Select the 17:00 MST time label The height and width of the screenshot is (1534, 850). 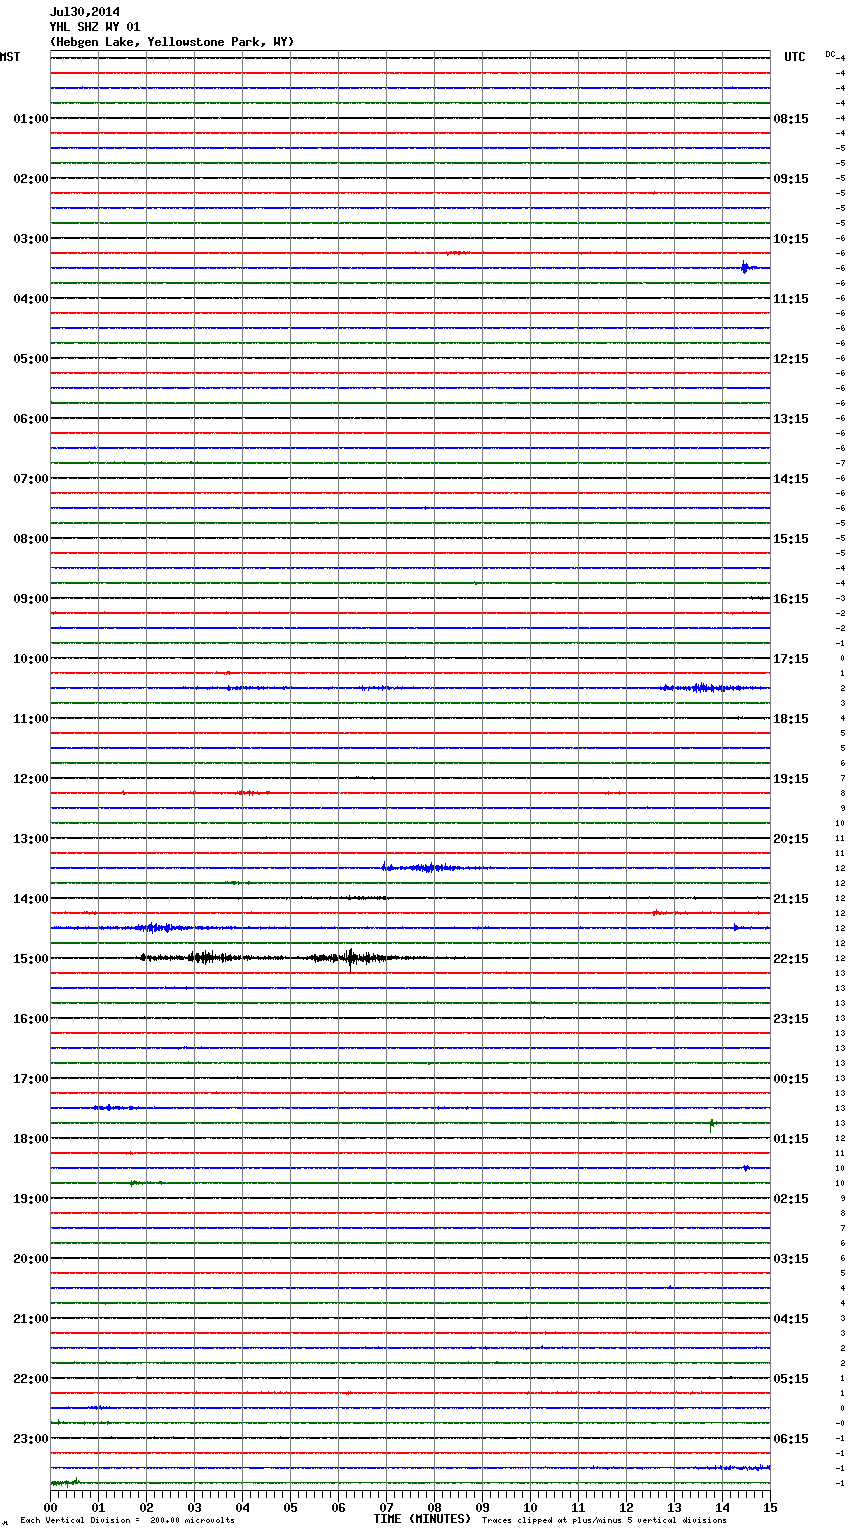click(x=31, y=1079)
